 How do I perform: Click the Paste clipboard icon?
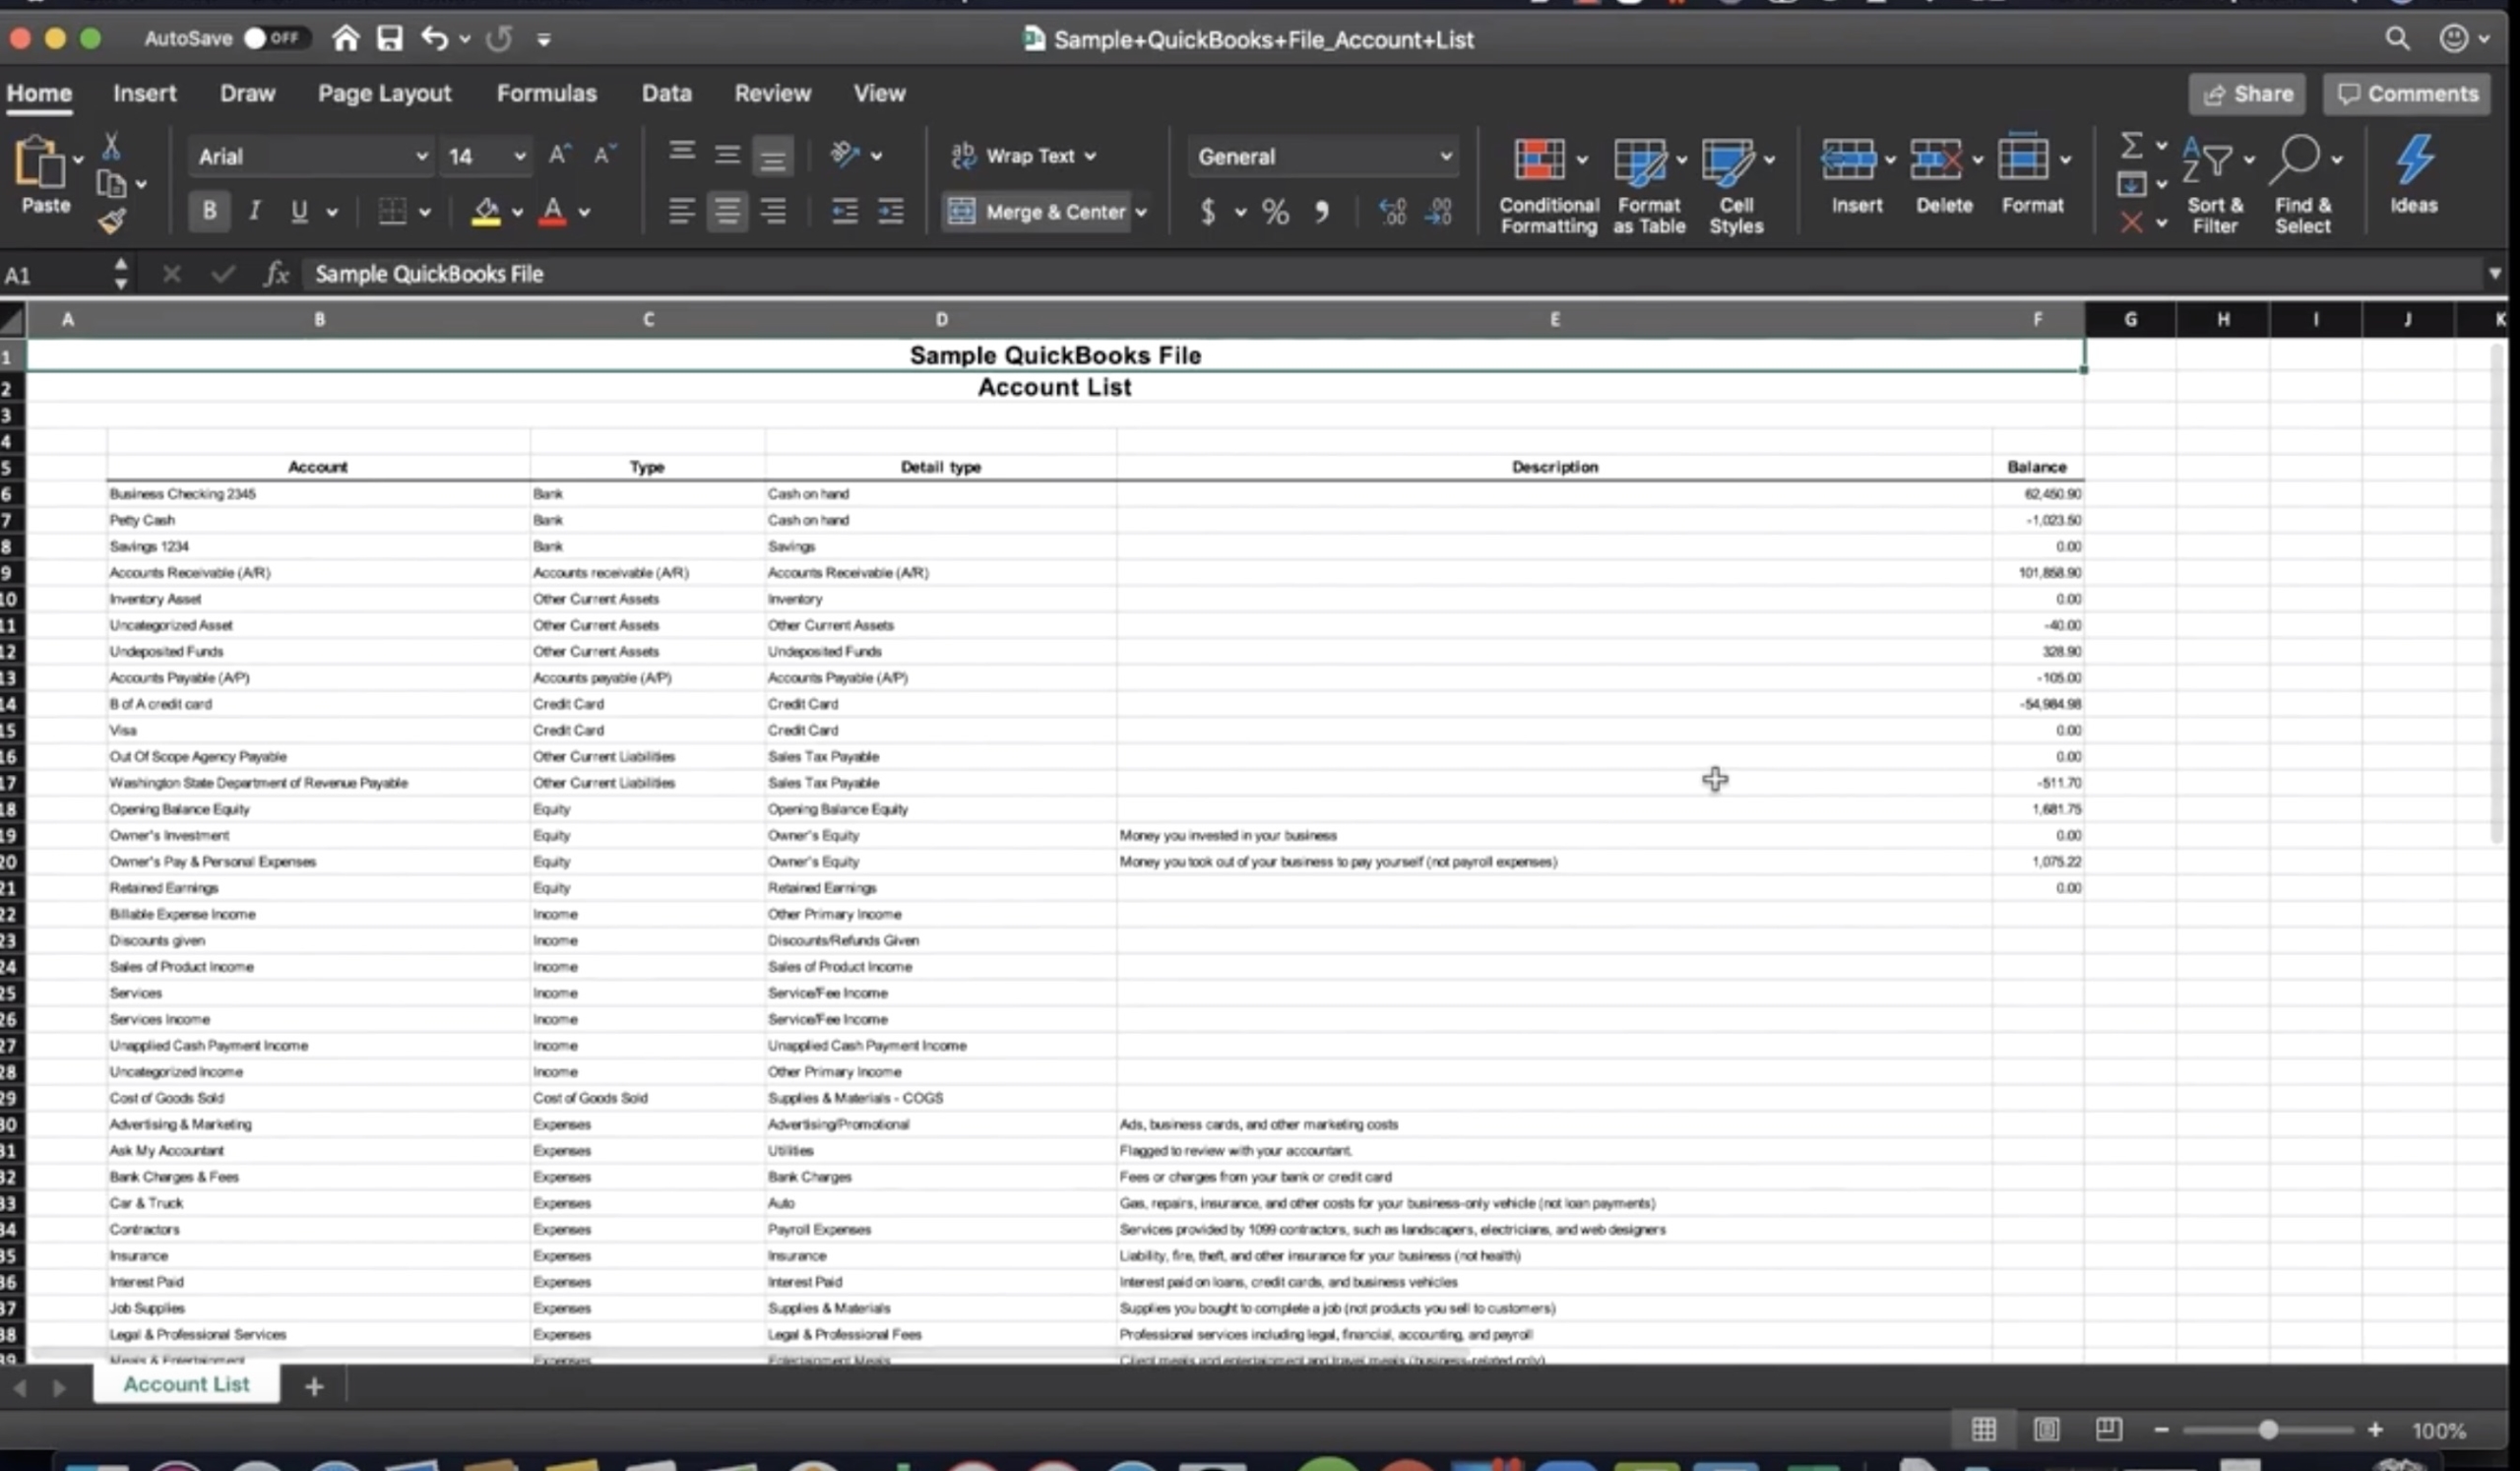click(39, 162)
